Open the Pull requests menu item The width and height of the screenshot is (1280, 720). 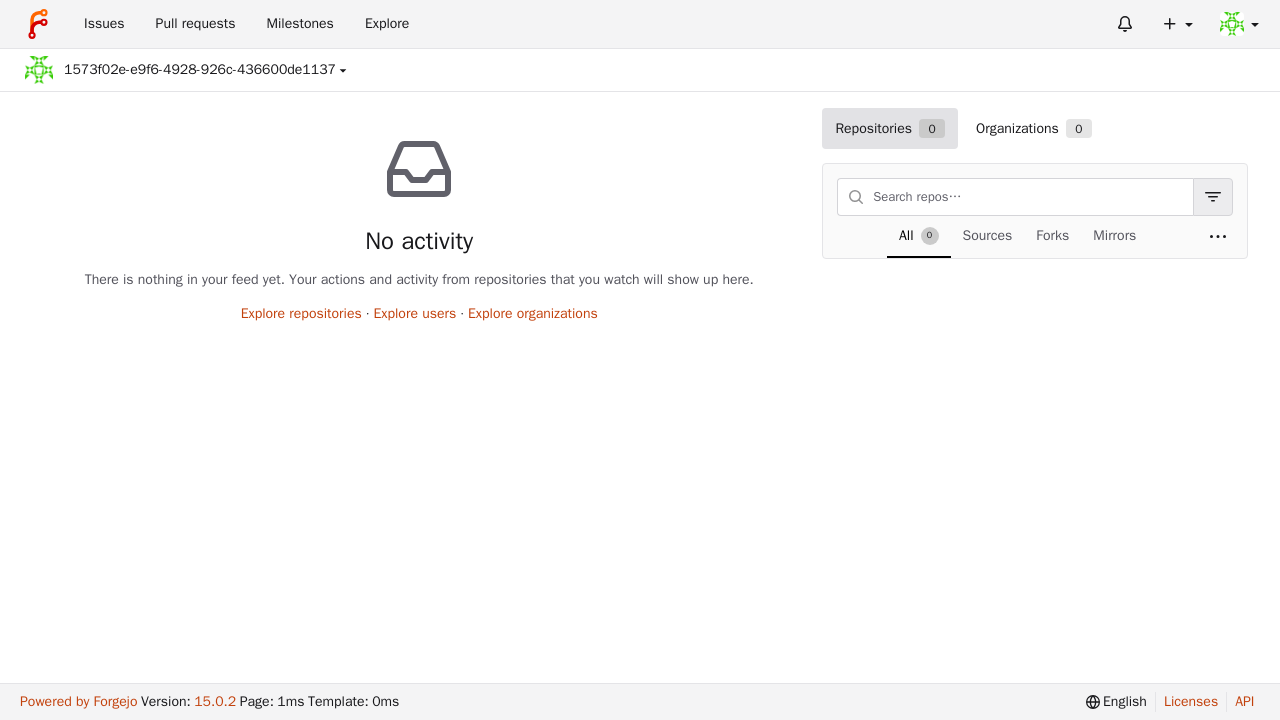point(195,24)
